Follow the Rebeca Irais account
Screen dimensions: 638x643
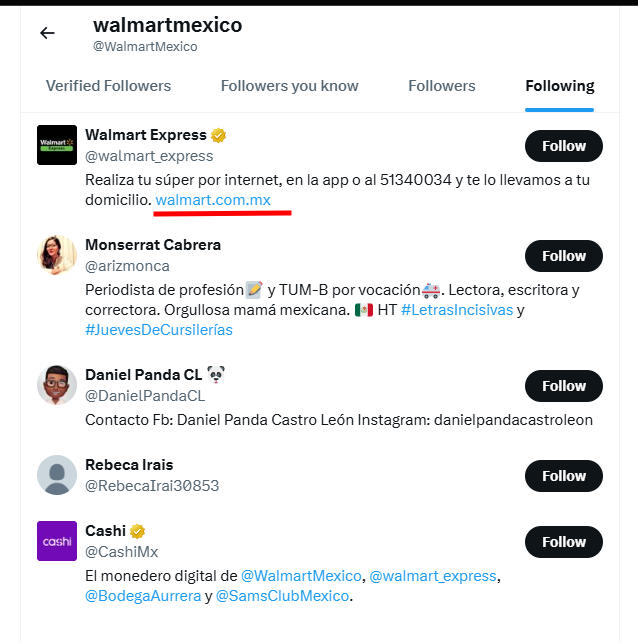point(563,476)
